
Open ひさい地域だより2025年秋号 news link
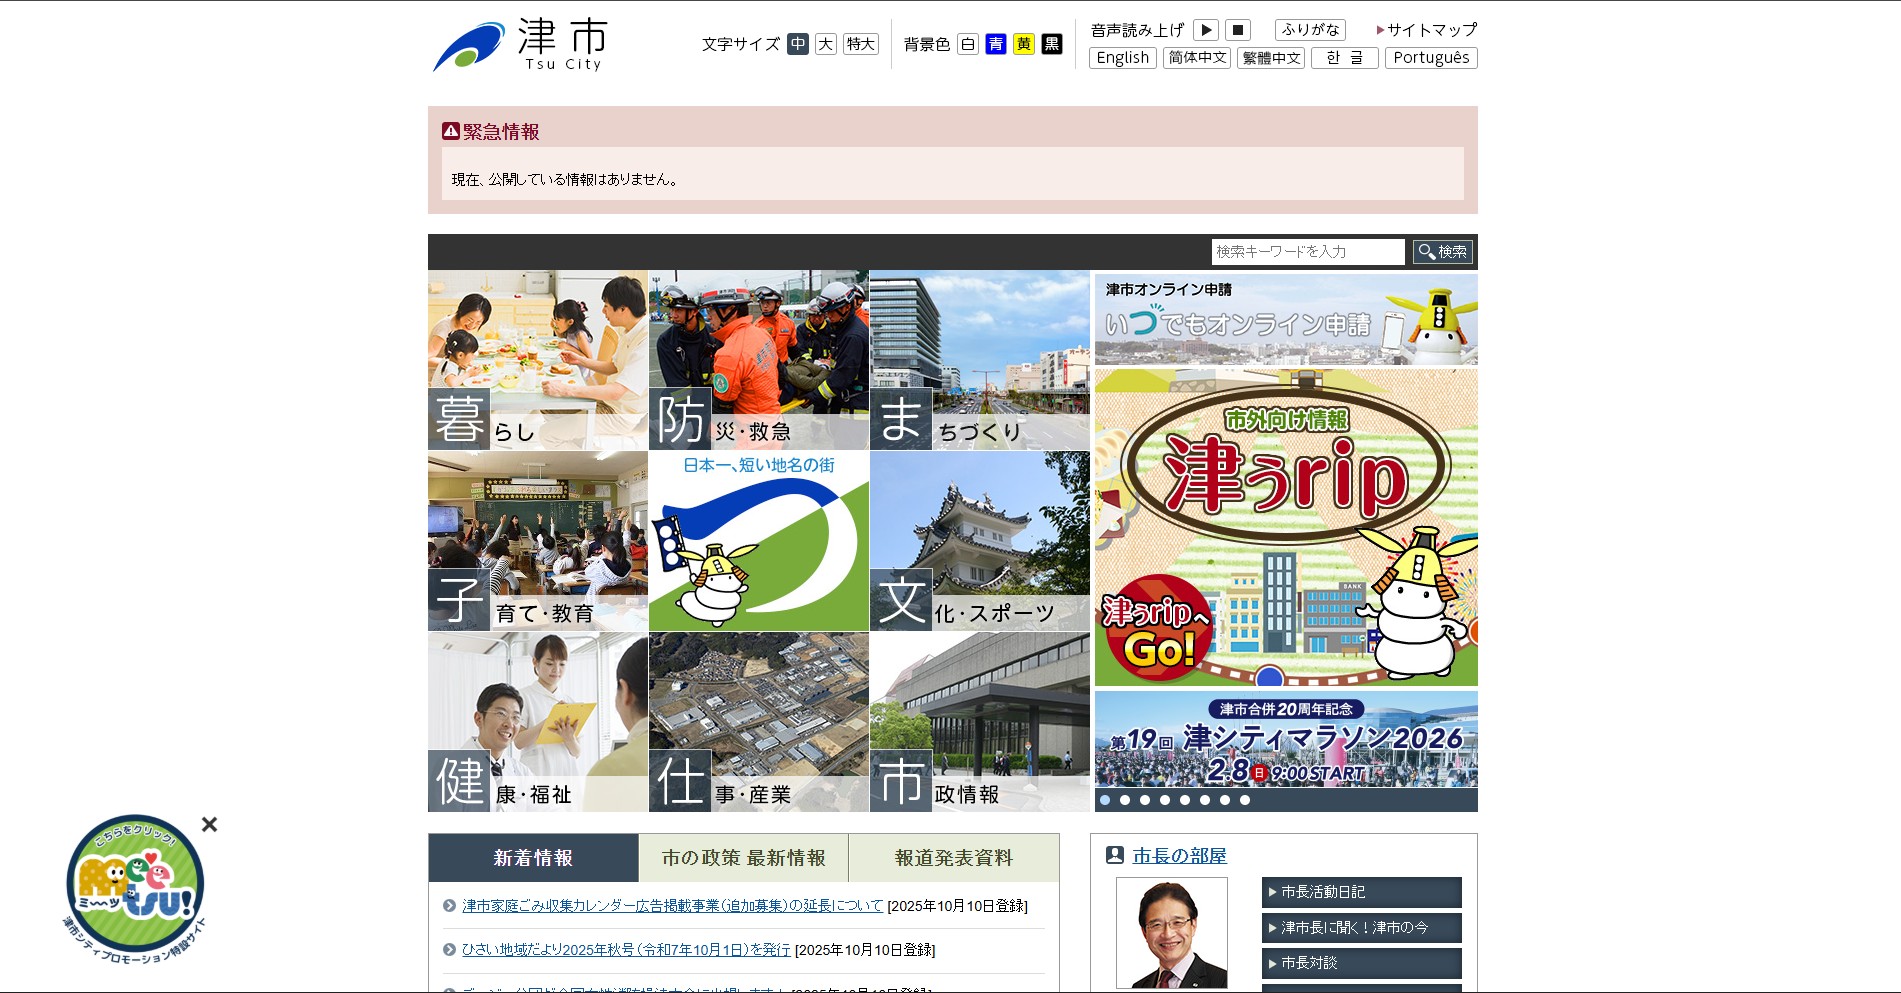(626, 950)
